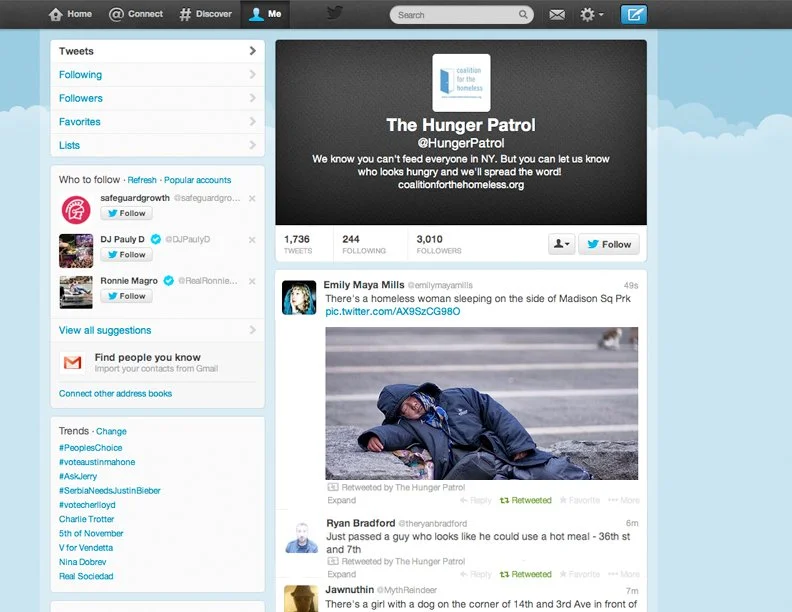
Task: Open Emily Maya Mills avatar
Action: pyautogui.click(x=299, y=297)
